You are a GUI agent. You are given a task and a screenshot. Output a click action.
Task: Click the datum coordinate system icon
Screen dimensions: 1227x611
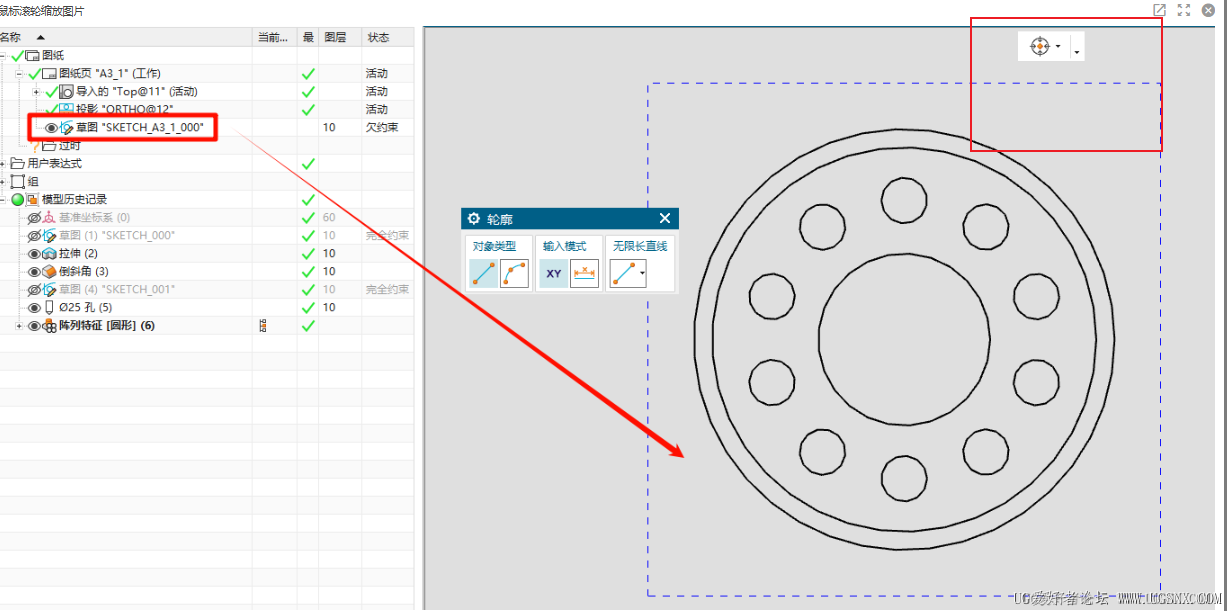point(50,217)
